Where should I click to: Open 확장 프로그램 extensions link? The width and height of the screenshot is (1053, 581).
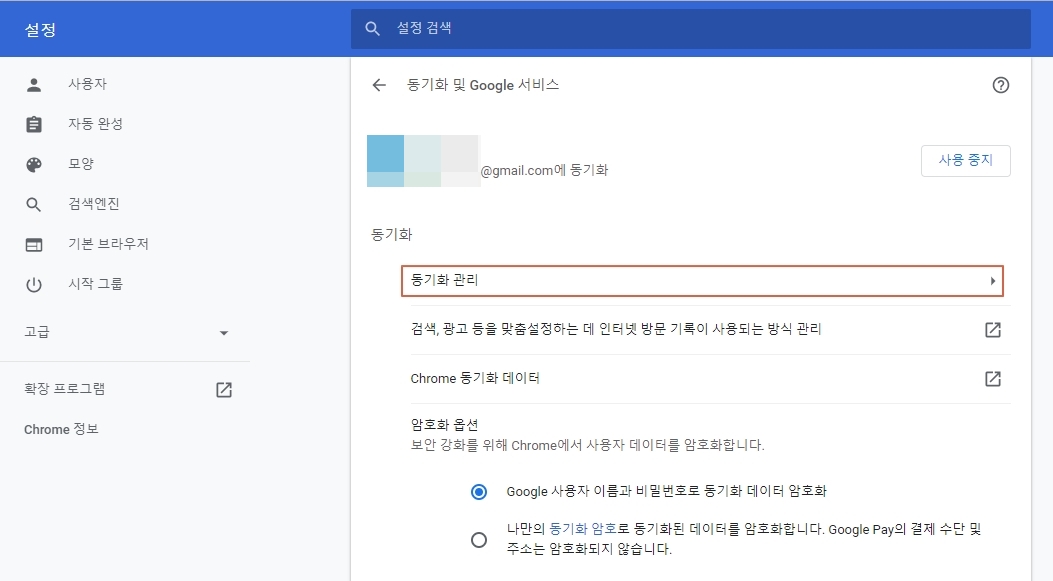click(x=64, y=389)
